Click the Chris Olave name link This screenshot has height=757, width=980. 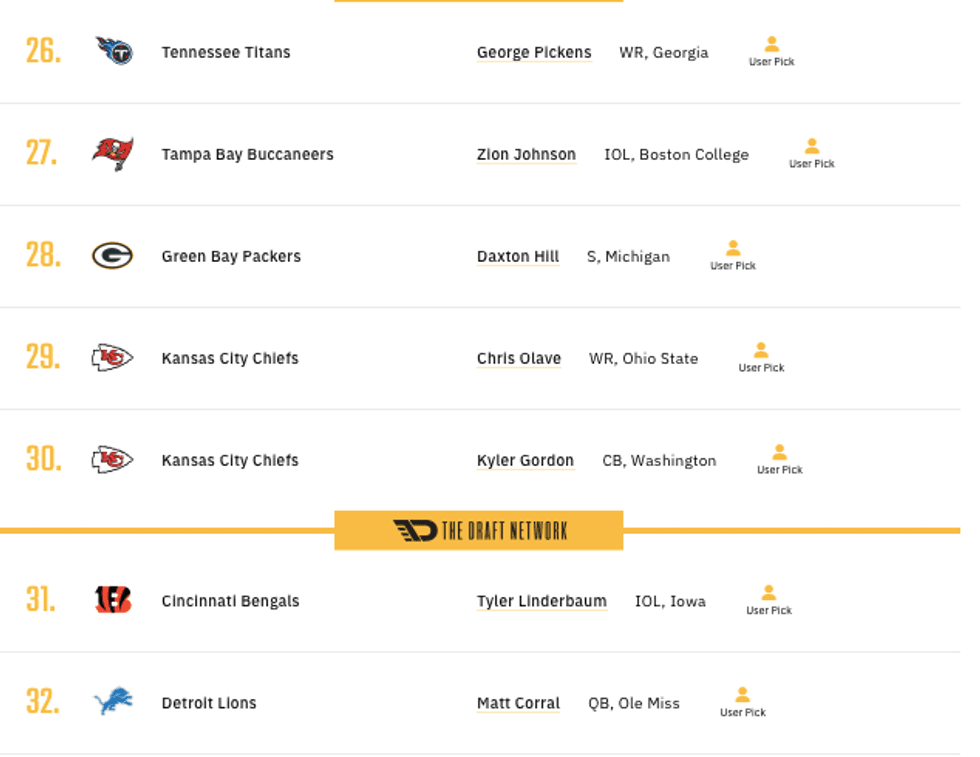pyautogui.click(x=519, y=358)
